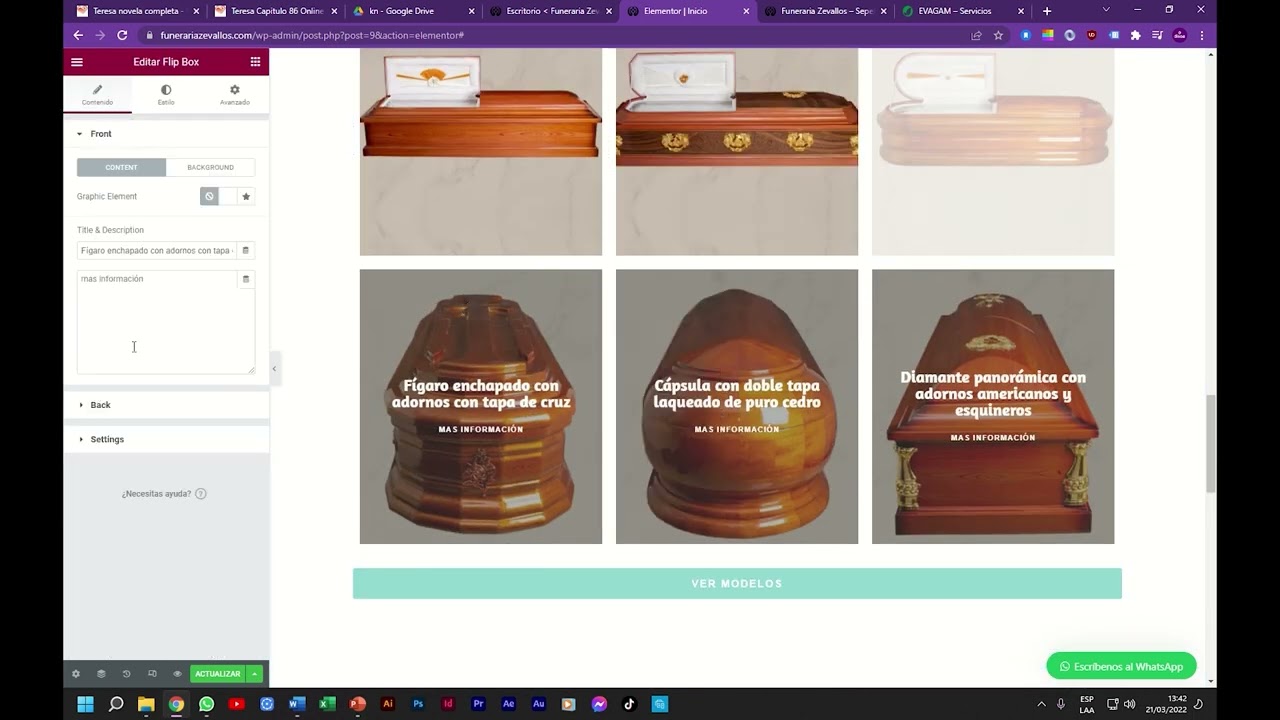Switch to the Contenido tab
This screenshot has width=1280, height=720.
pyautogui.click(x=97, y=95)
